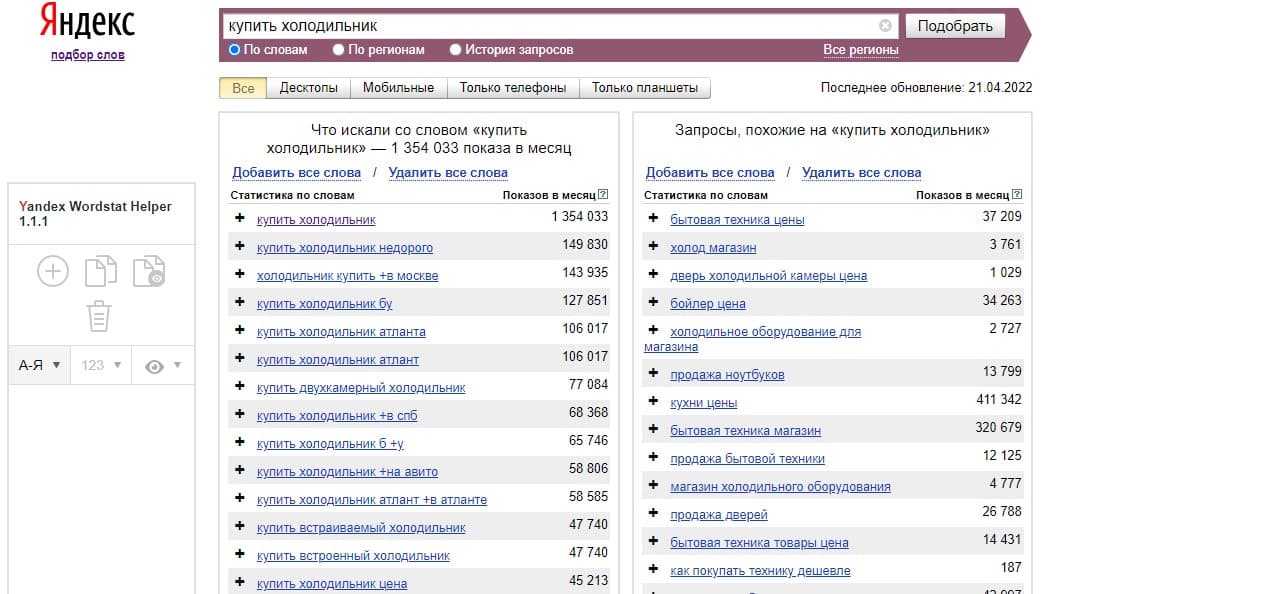This screenshot has width=1273, height=594.
Task: Click the "1 354 033" impressions value
Action: coord(579,216)
